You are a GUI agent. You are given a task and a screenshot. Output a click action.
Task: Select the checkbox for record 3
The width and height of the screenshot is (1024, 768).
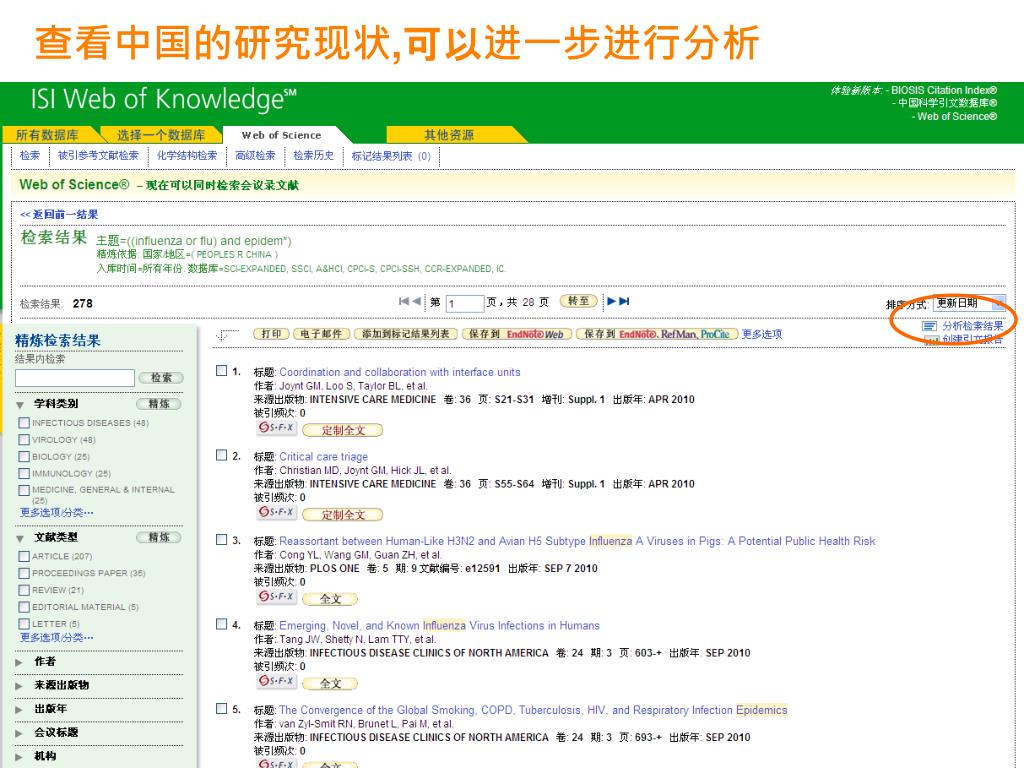[221, 539]
